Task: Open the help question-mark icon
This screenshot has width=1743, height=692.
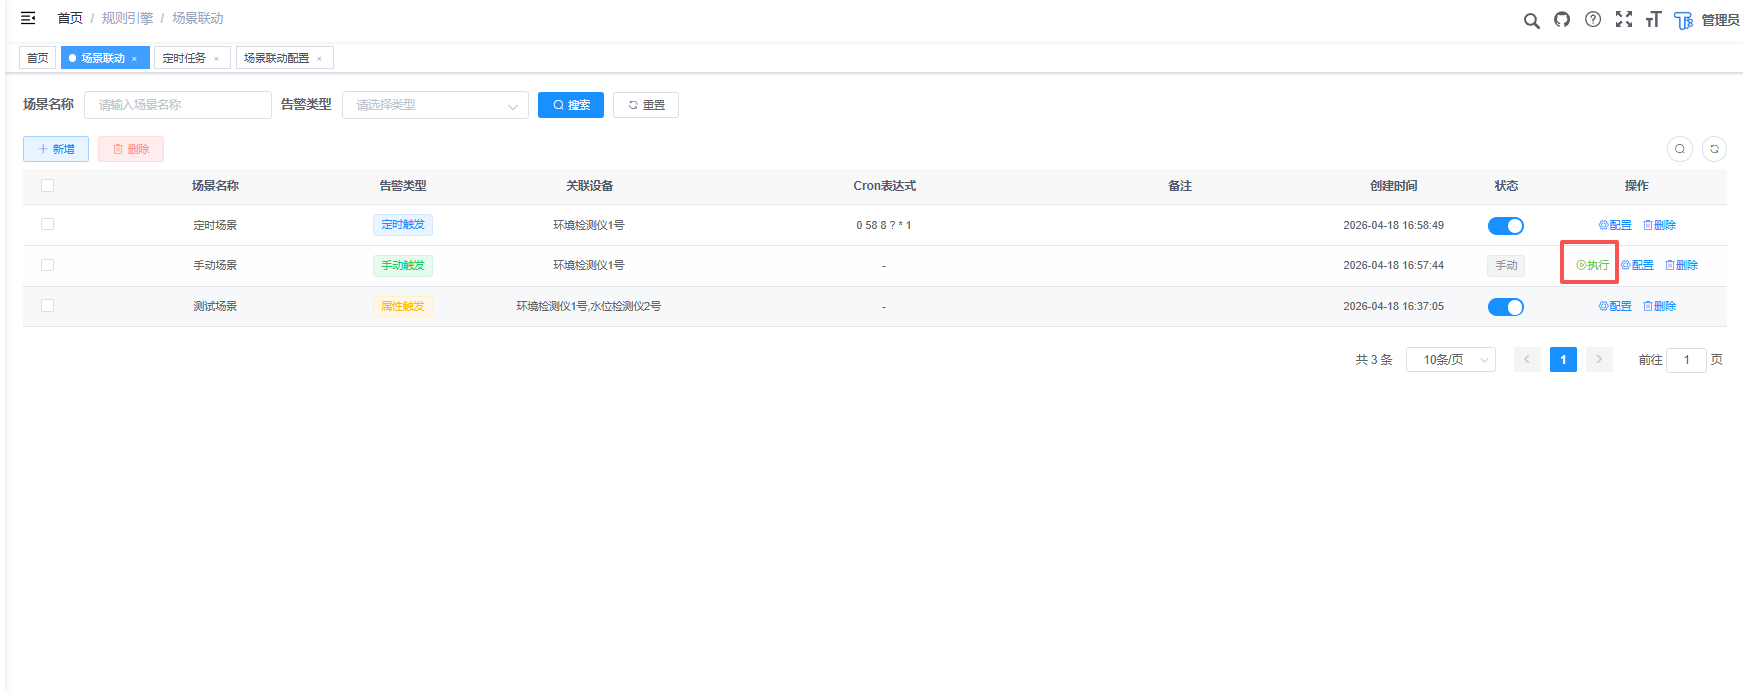Action: (x=1593, y=19)
